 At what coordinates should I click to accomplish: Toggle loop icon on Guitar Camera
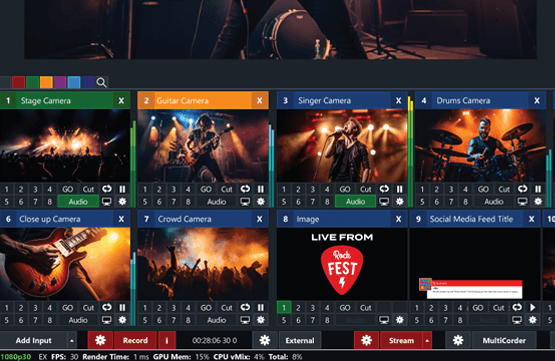(245, 189)
